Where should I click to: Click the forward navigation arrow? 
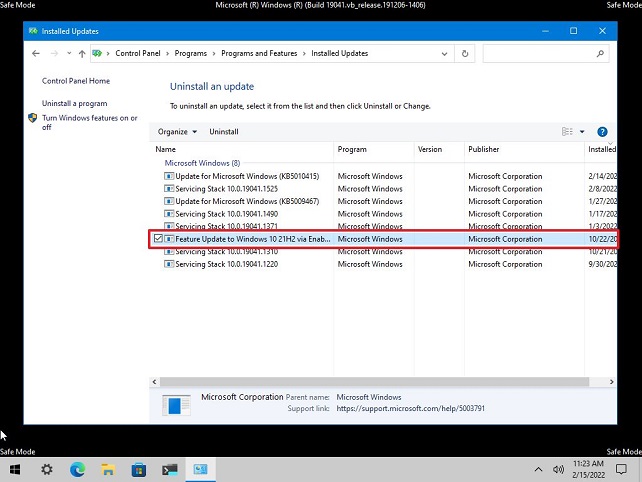point(54,54)
